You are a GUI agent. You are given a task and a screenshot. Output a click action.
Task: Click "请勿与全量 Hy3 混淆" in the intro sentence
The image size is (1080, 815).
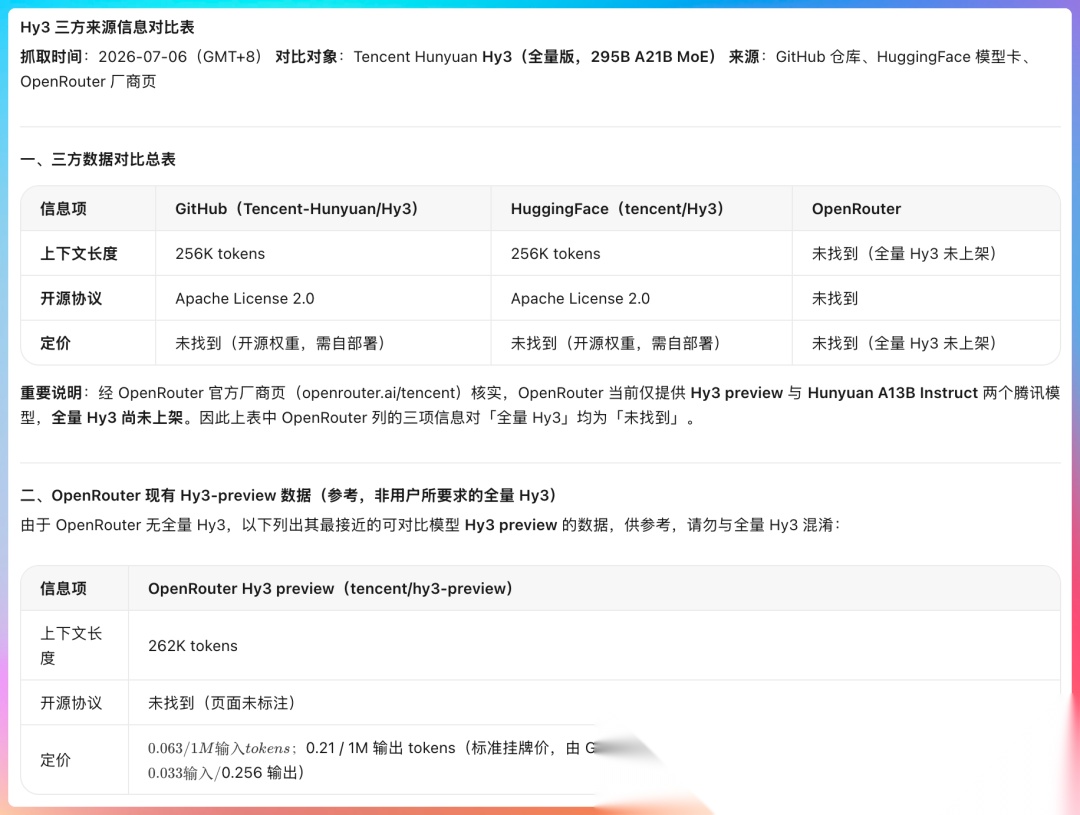click(760, 525)
